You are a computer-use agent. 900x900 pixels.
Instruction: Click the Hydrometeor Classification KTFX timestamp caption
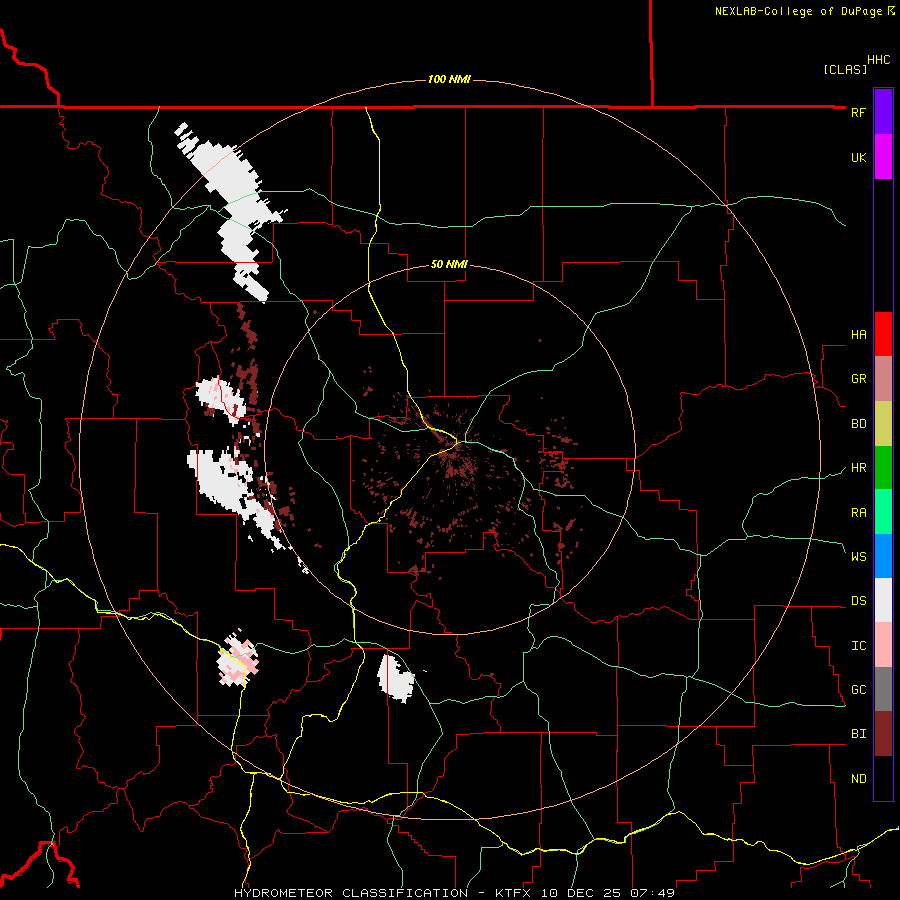point(454,893)
